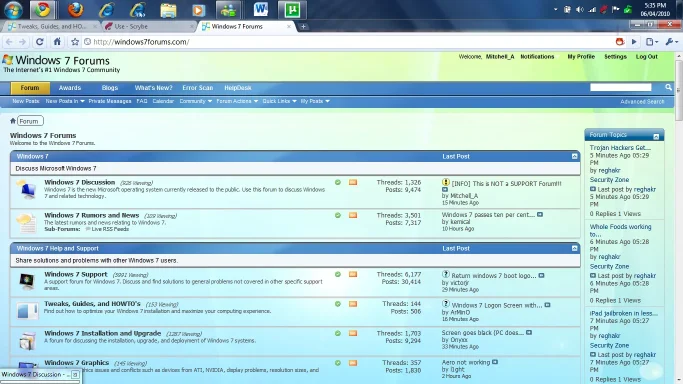The height and width of the screenshot is (384, 683).
Task: Launch Internet Explorer from taskbar
Action: (106, 10)
